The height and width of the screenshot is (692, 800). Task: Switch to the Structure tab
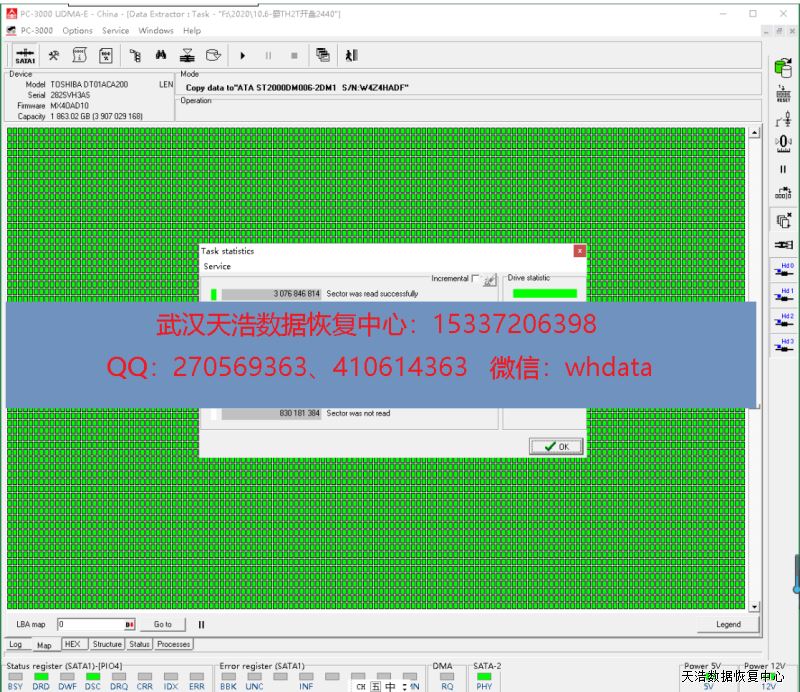[107, 644]
